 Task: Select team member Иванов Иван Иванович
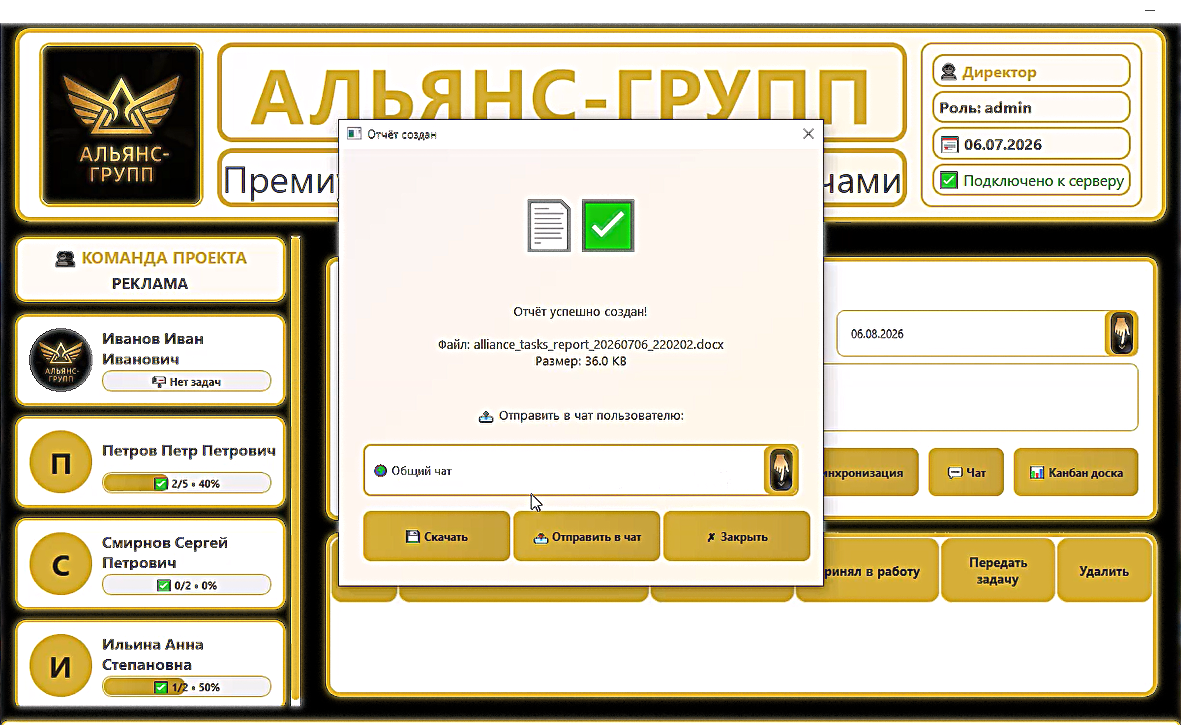(x=151, y=360)
